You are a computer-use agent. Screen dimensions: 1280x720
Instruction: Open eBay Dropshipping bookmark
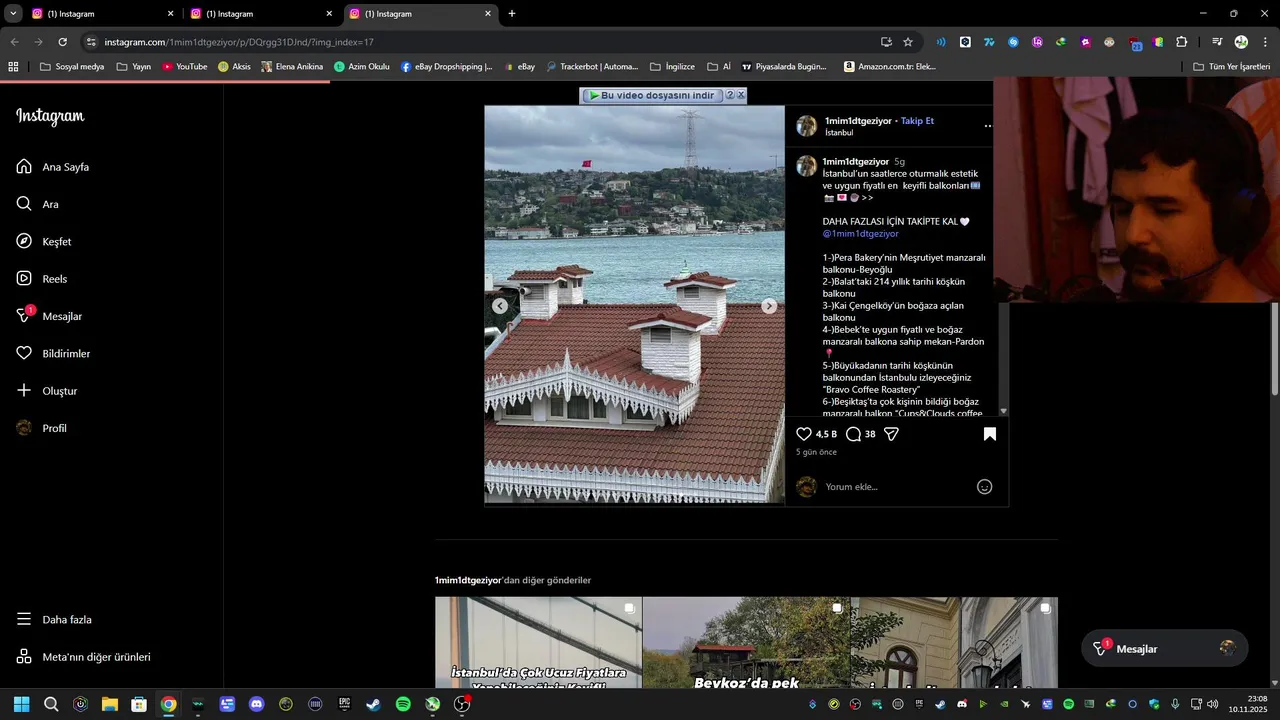pos(446,67)
